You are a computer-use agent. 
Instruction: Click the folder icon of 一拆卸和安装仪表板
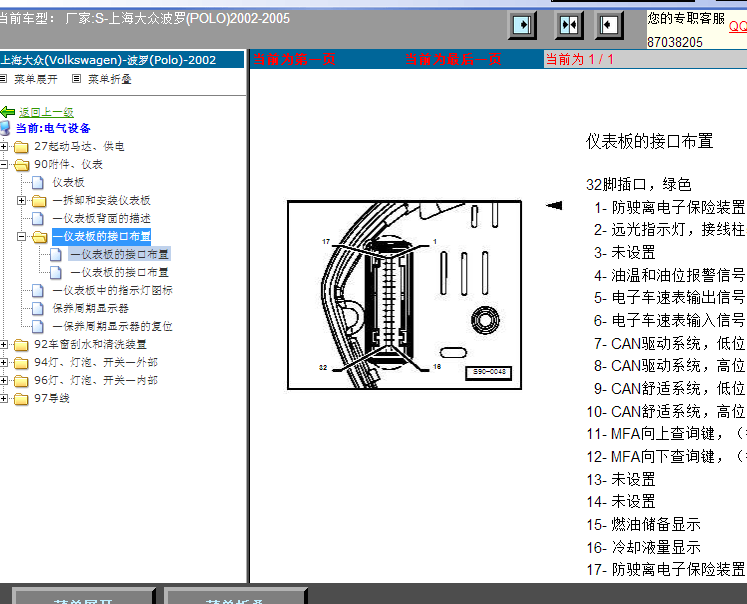[39, 201]
